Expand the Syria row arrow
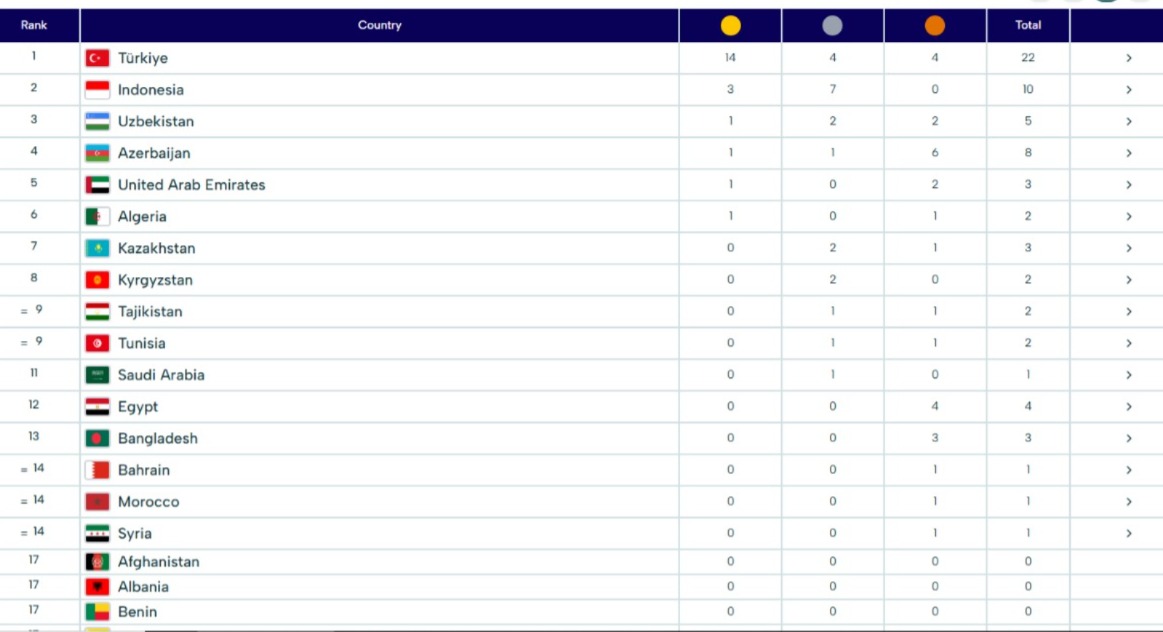 point(1128,534)
